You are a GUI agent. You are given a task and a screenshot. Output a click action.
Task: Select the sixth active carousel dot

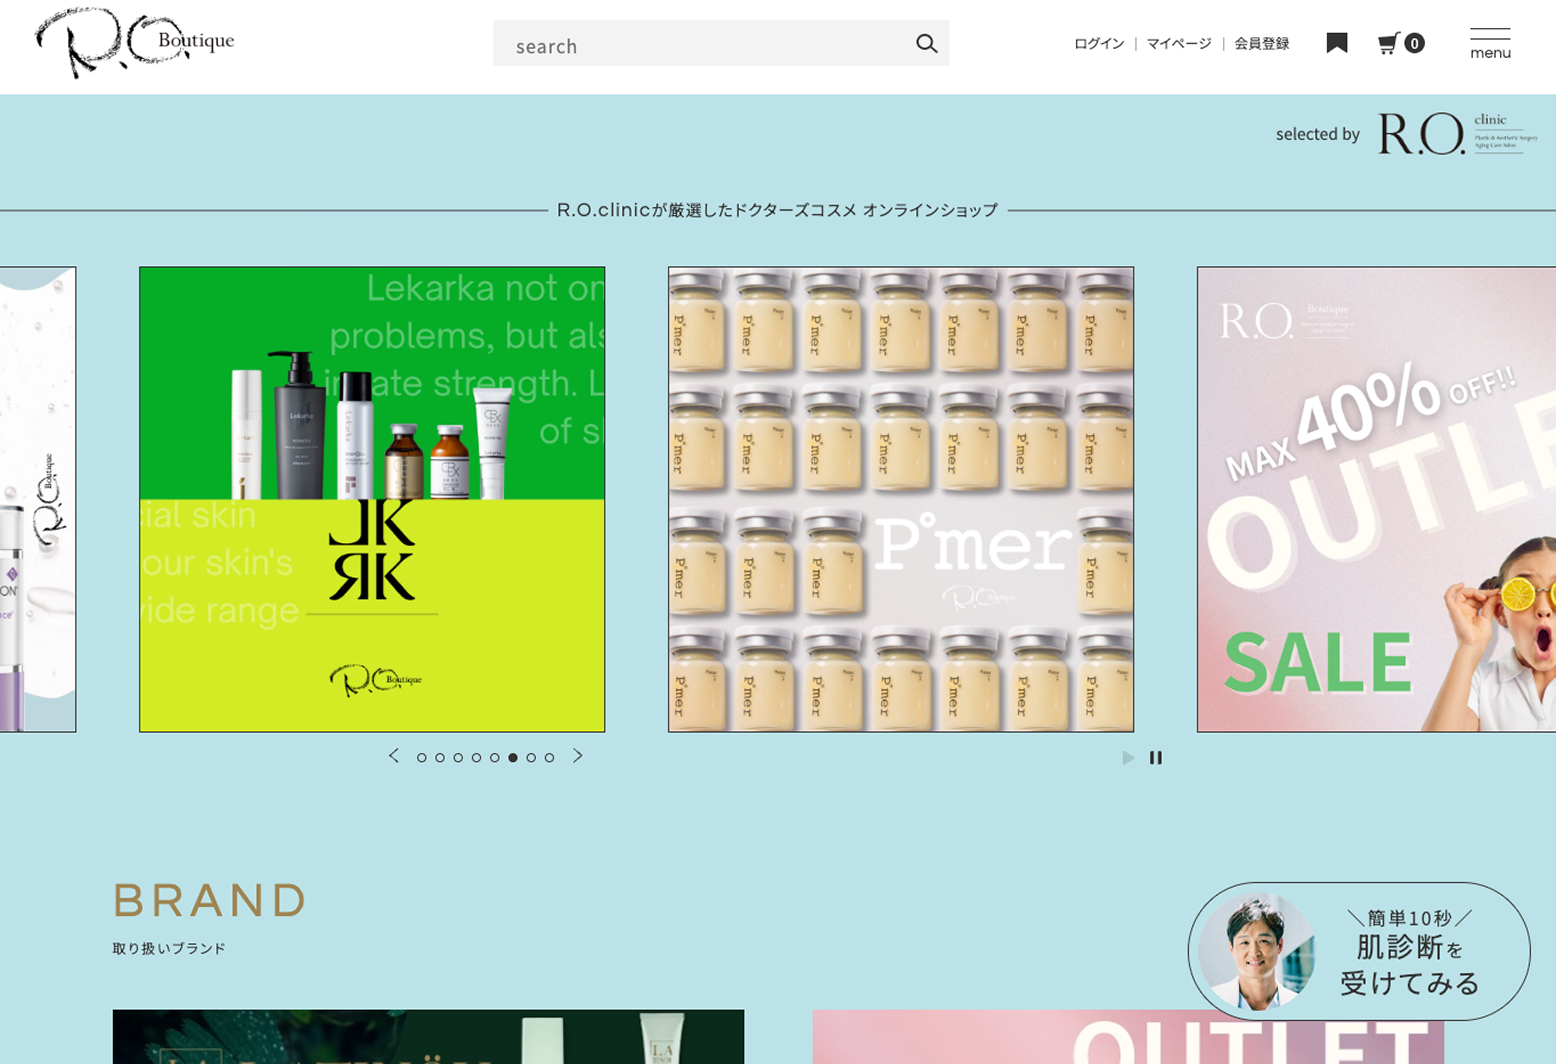[513, 758]
